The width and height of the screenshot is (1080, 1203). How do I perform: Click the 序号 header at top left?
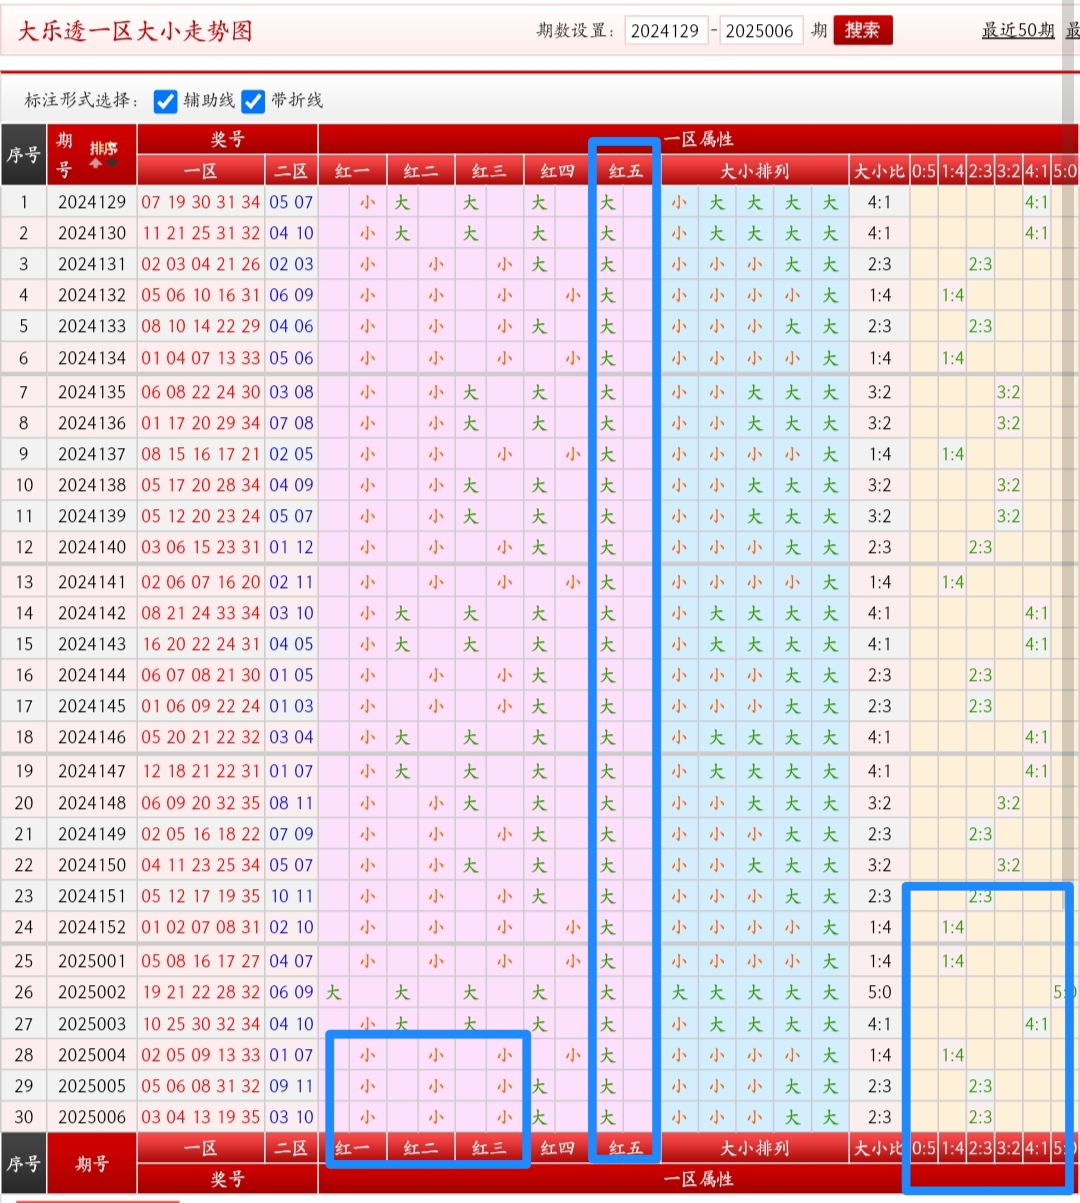coord(23,155)
